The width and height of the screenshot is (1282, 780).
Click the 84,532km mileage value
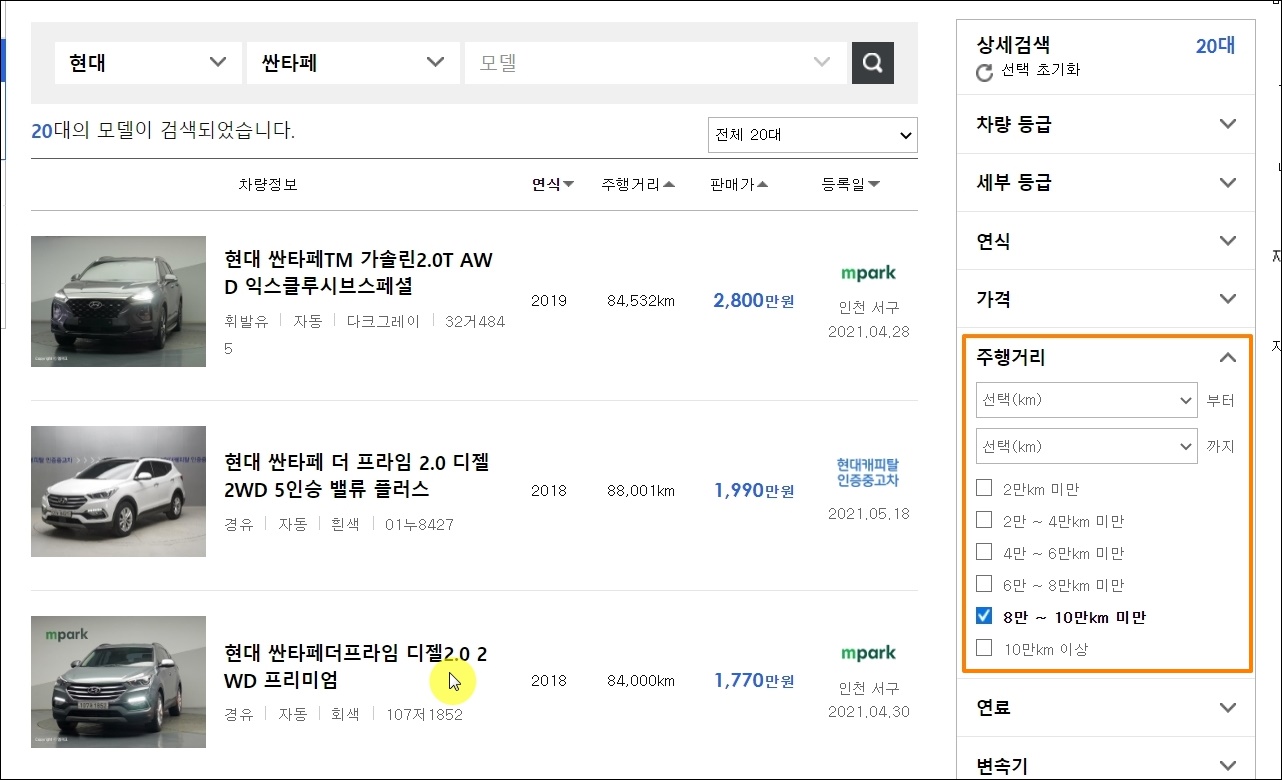[641, 300]
